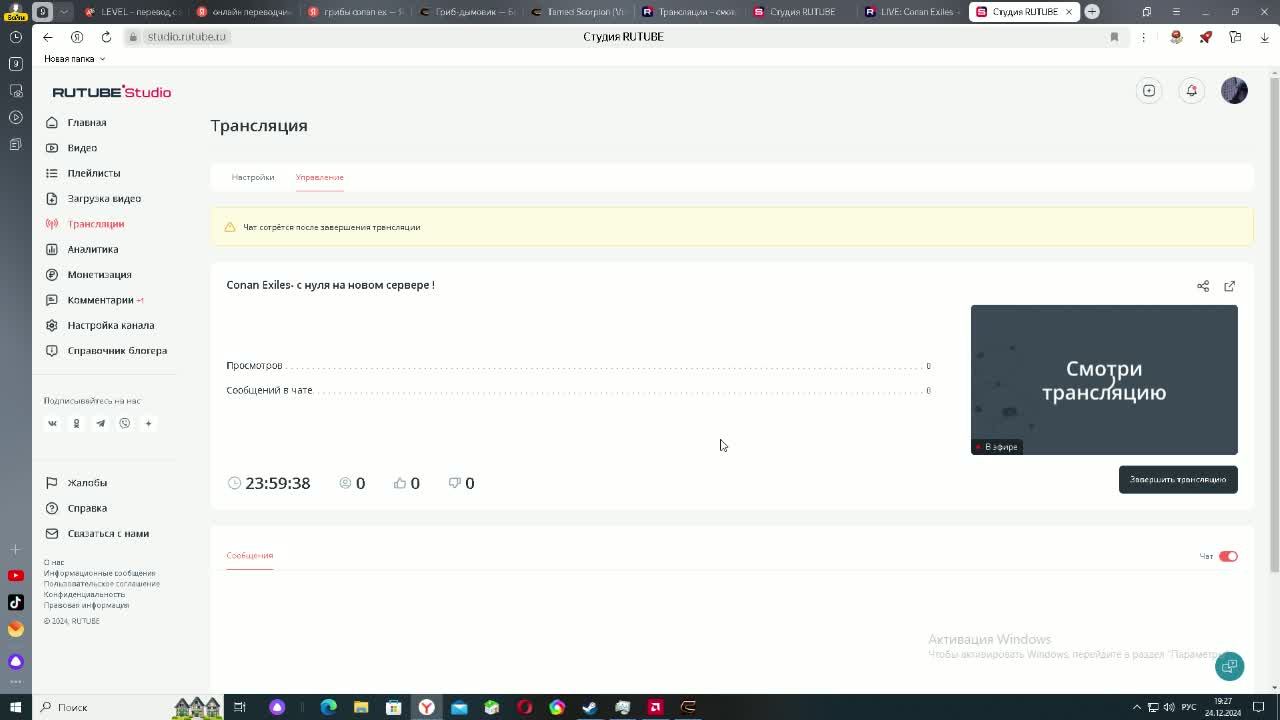Open a new browser tab with plus
The width and height of the screenshot is (1280, 720).
point(1092,12)
